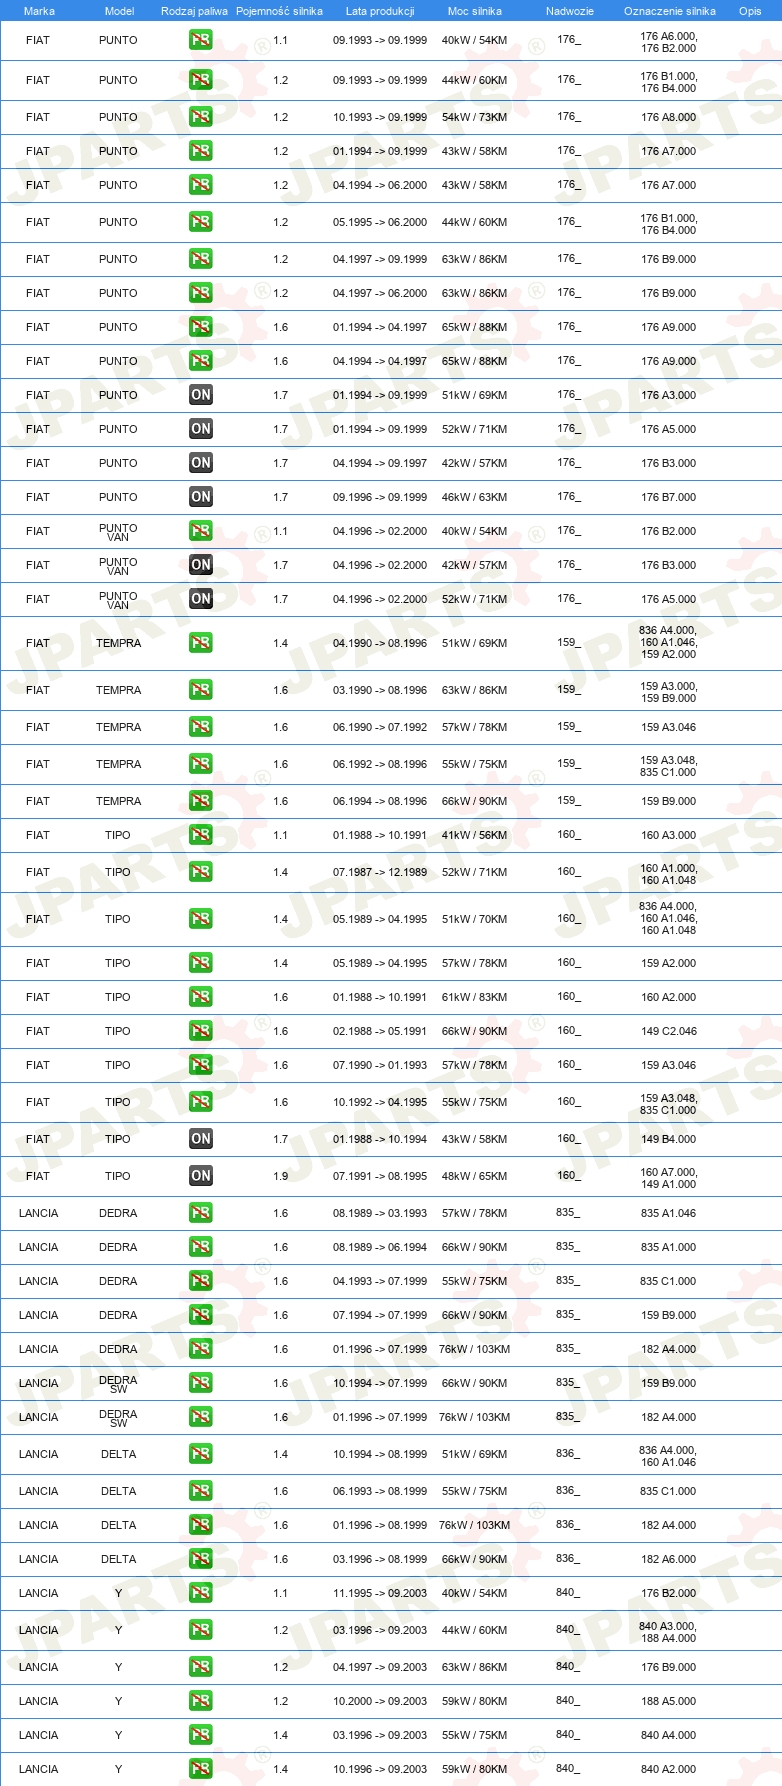This screenshot has width=782, height=1786.
Task: Select the diesel ON icon for Tipo 1.7 43kW/58KM
Action: click(x=201, y=1139)
